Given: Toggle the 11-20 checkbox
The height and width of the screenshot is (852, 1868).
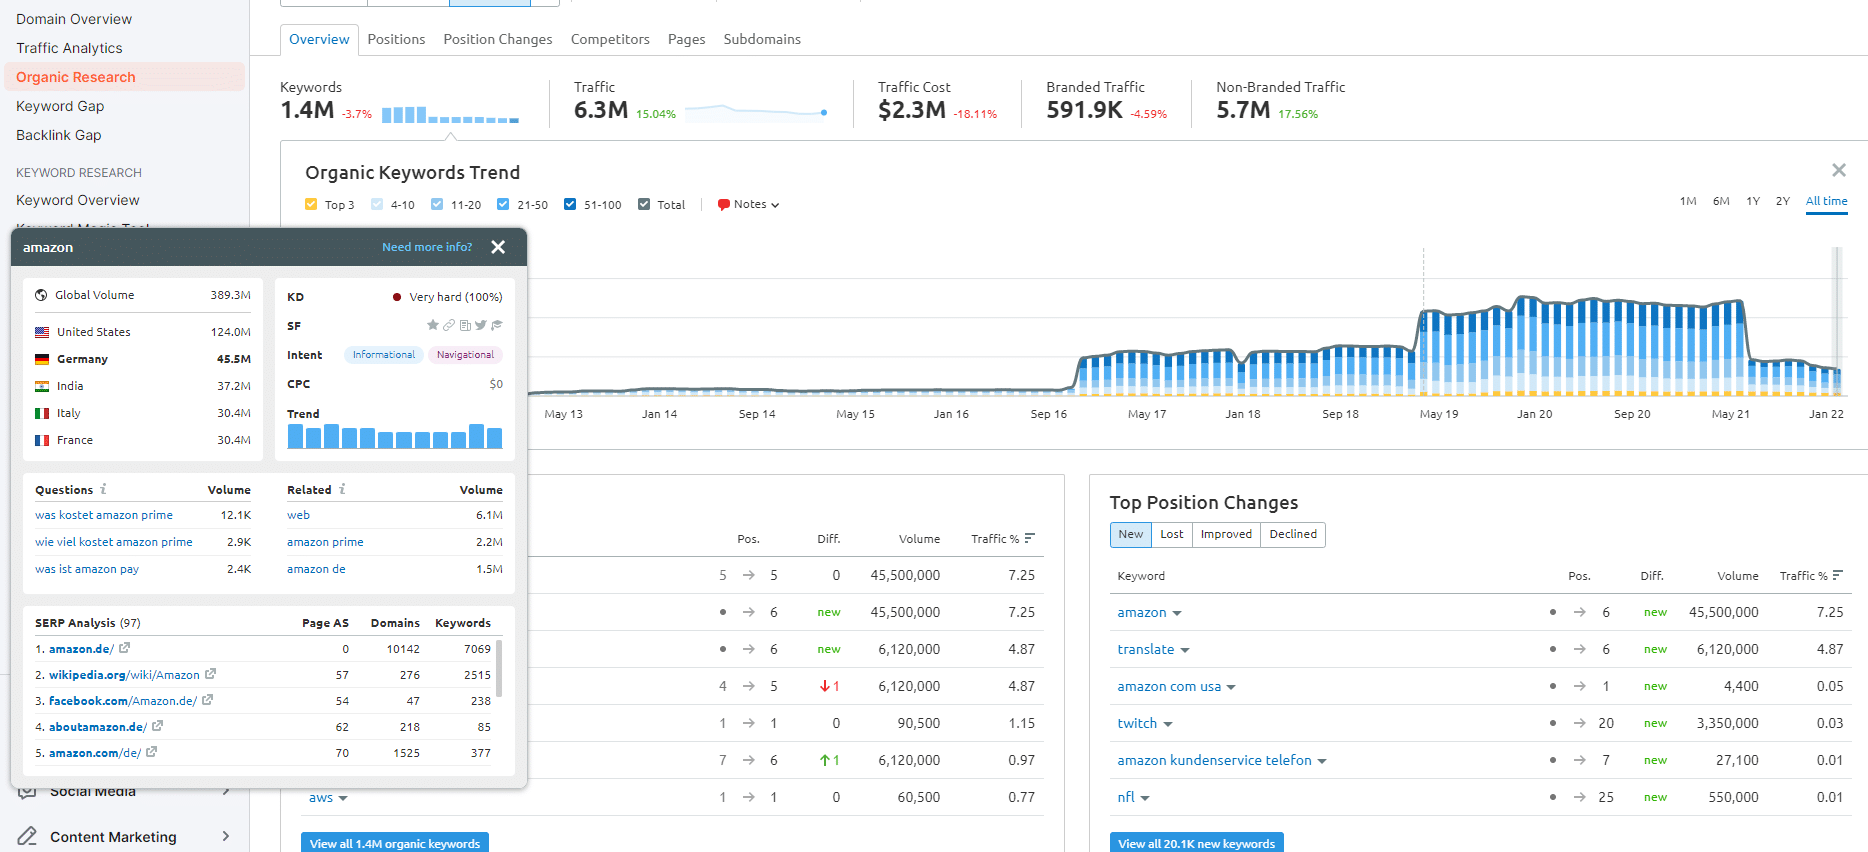Looking at the screenshot, I should point(437,204).
